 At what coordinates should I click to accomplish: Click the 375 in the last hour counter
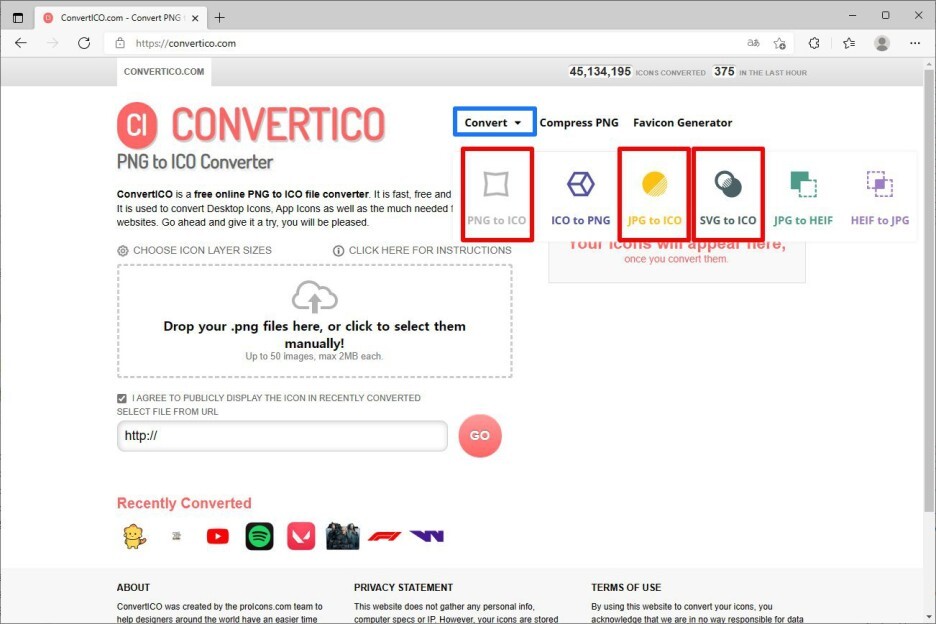point(724,72)
